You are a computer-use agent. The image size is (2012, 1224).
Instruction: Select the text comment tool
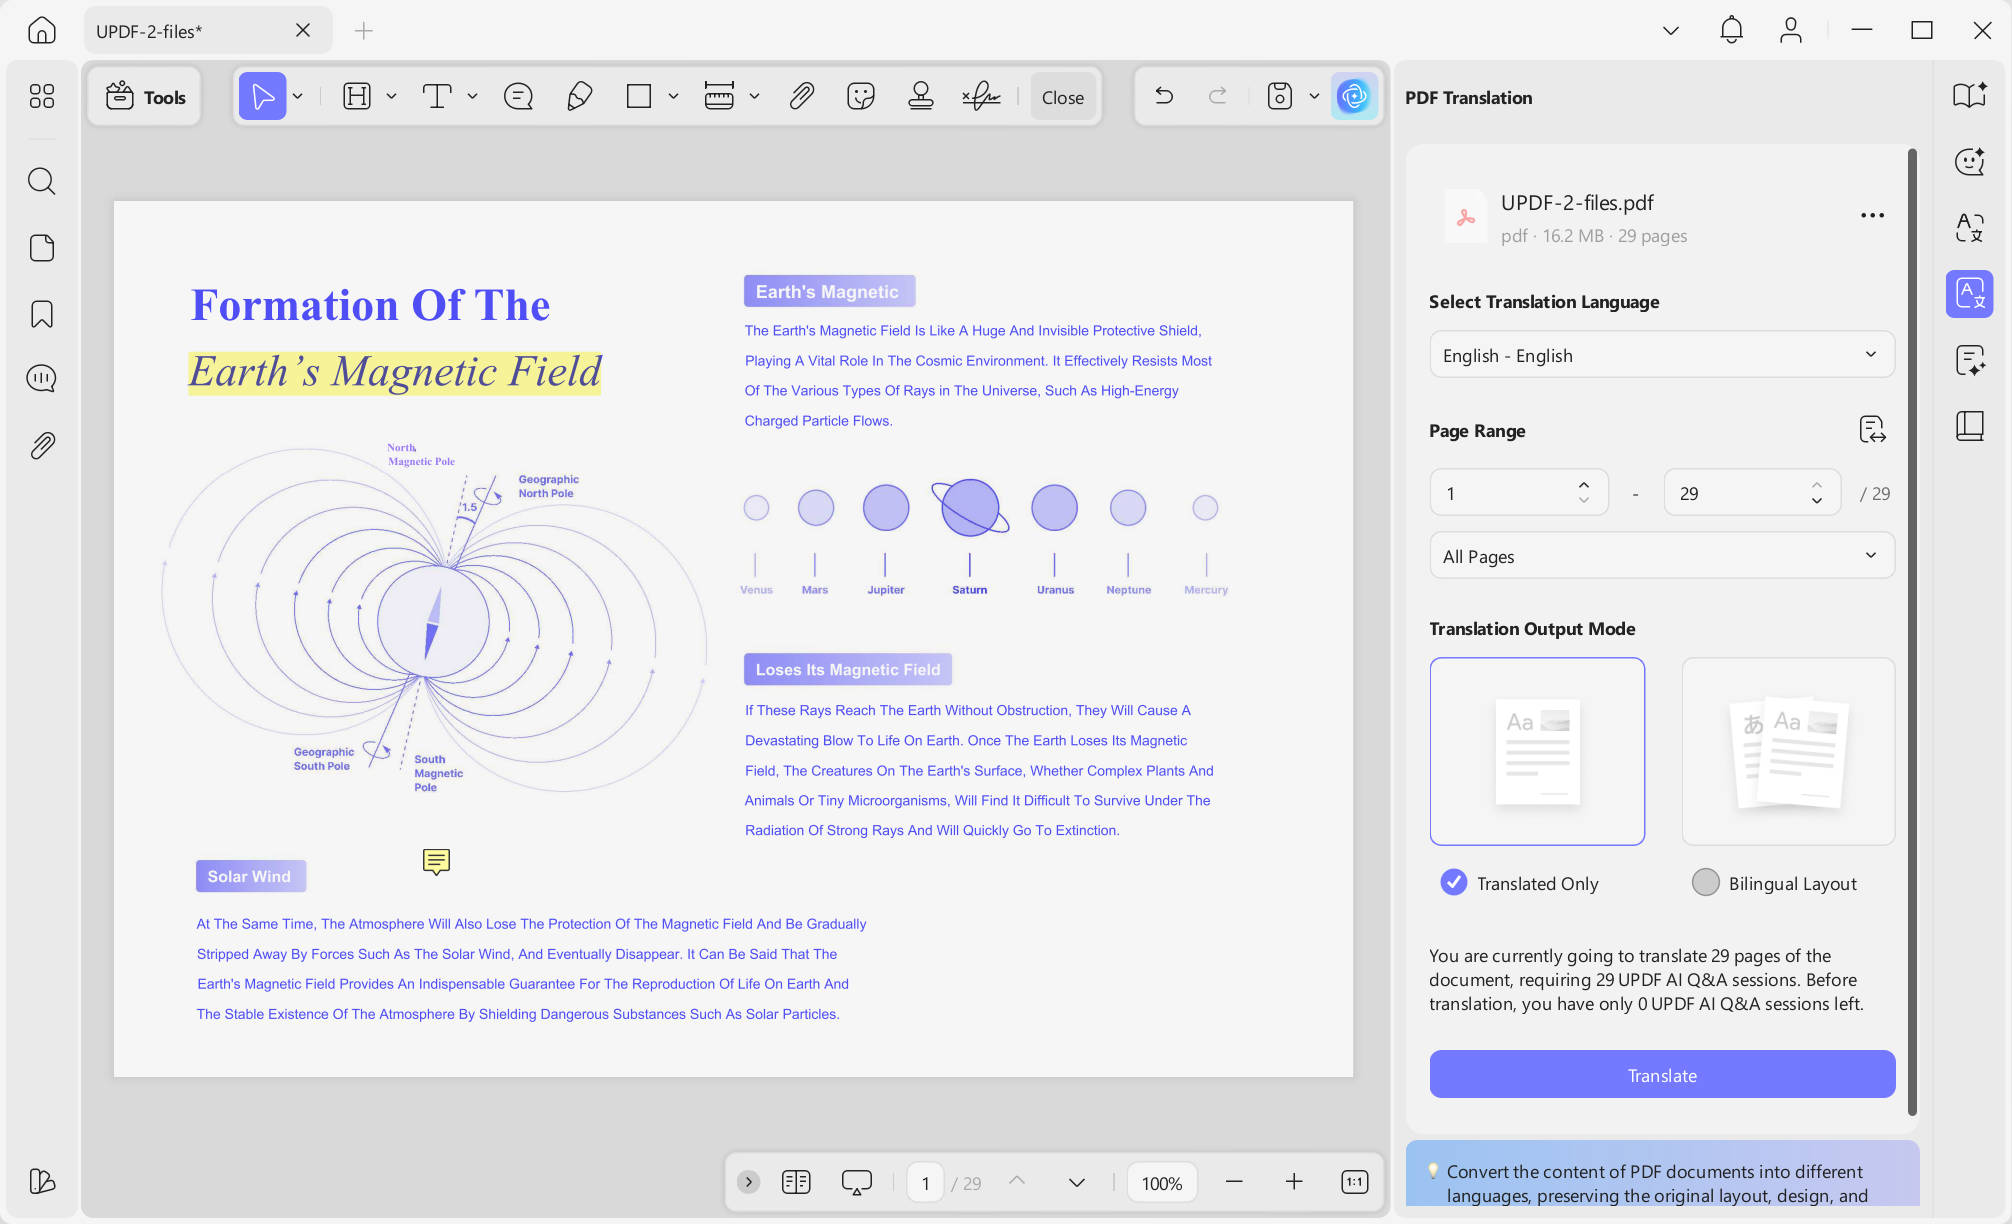click(436, 96)
